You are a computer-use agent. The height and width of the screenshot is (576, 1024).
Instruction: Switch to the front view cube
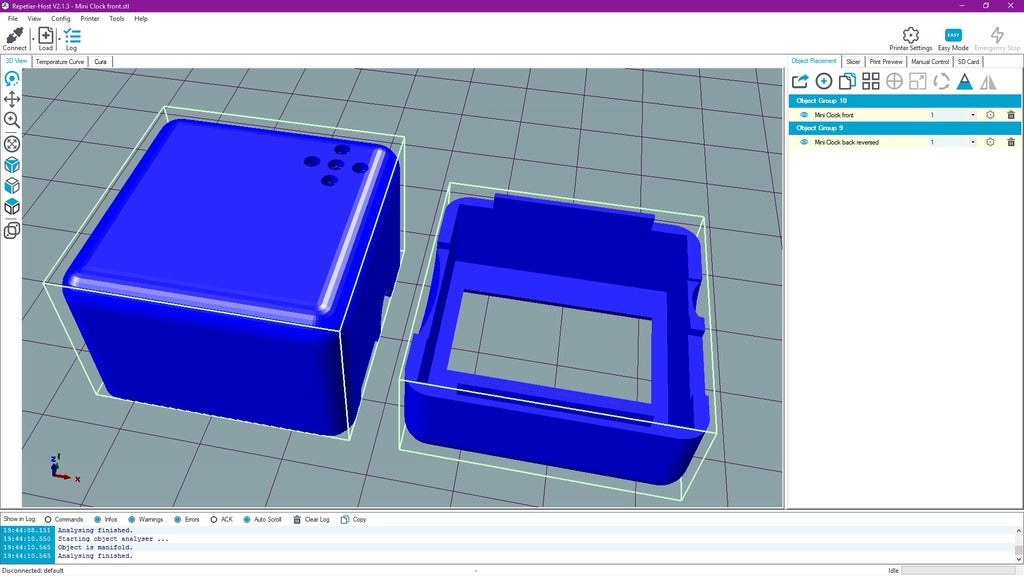(x=12, y=186)
